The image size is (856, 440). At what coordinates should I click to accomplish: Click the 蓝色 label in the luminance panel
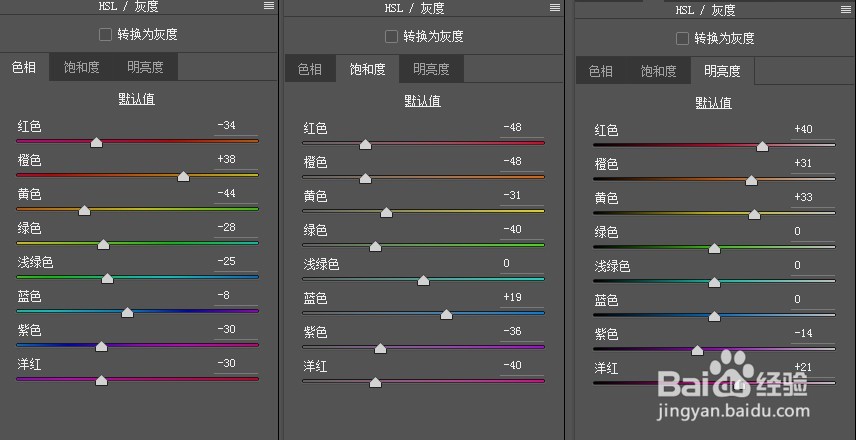607,300
